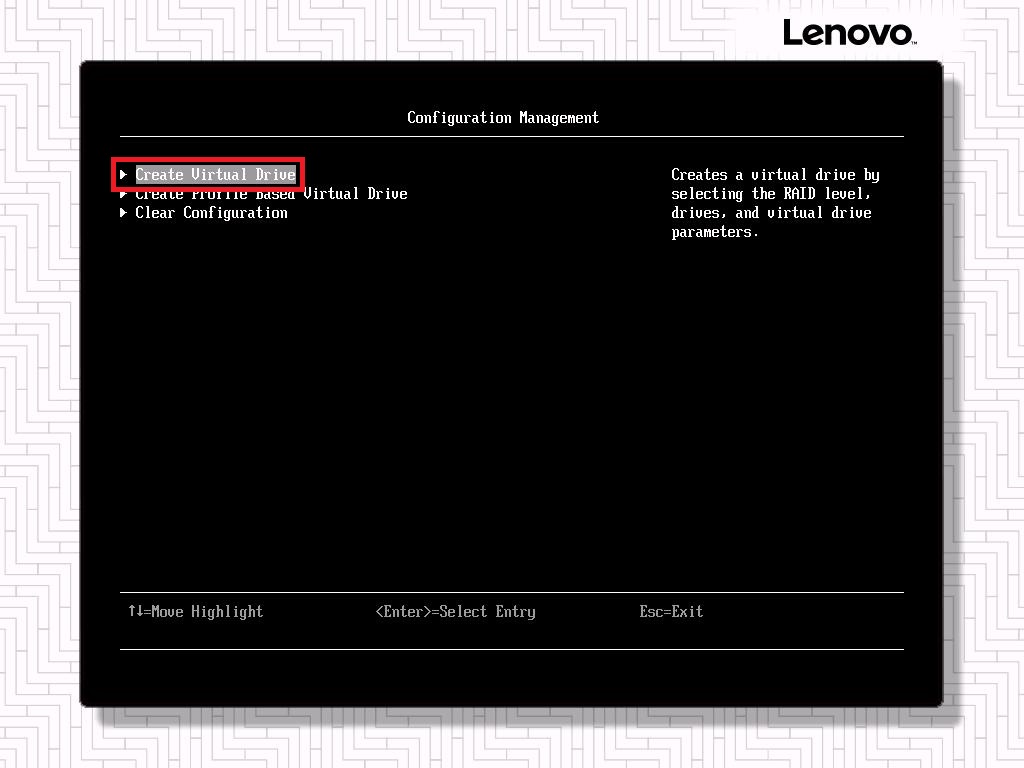1024x768 pixels.
Task: Click the triangle before Clear Configuration
Action: click(123, 213)
